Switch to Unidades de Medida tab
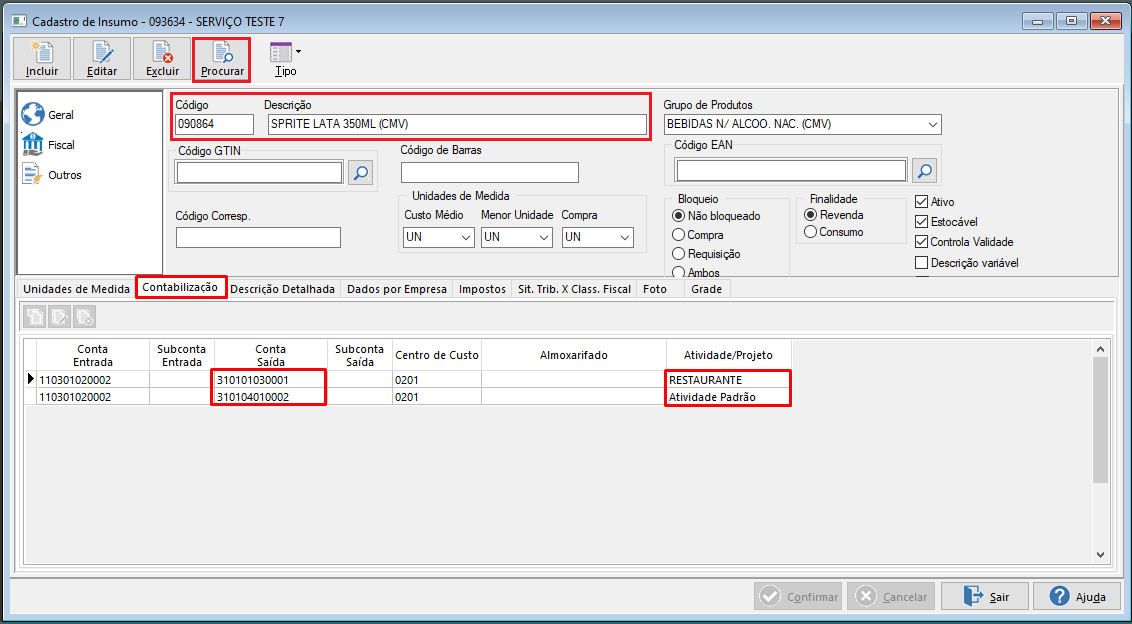This screenshot has height=624, width=1132. (77, 289)
